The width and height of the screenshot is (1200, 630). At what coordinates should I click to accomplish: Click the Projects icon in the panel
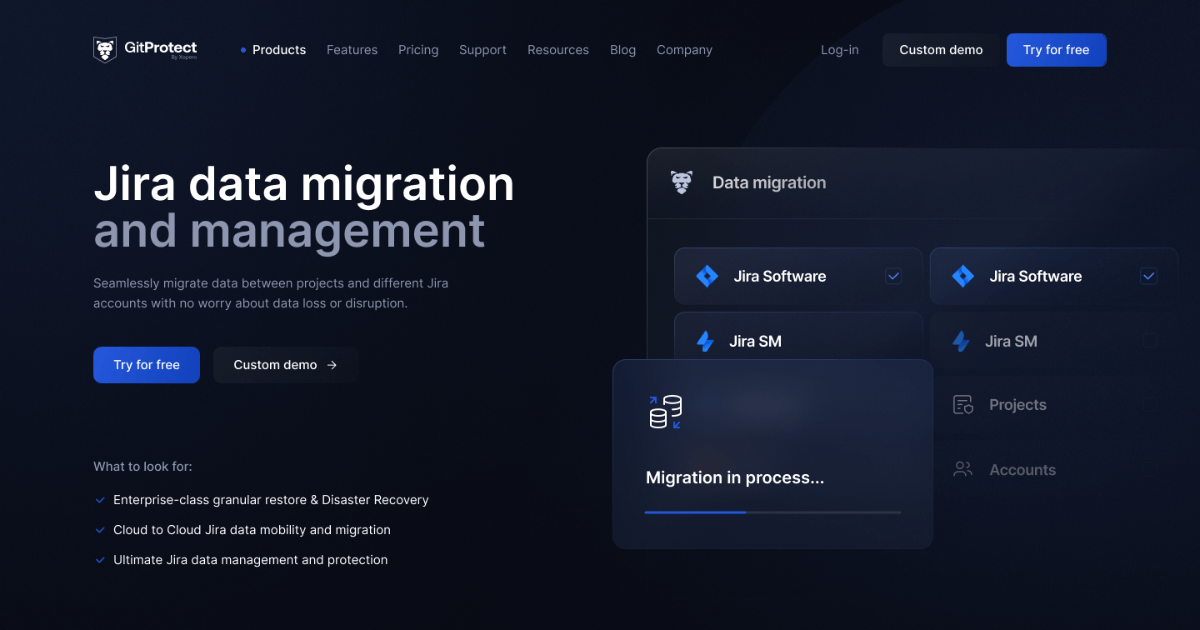coord(963,405)
